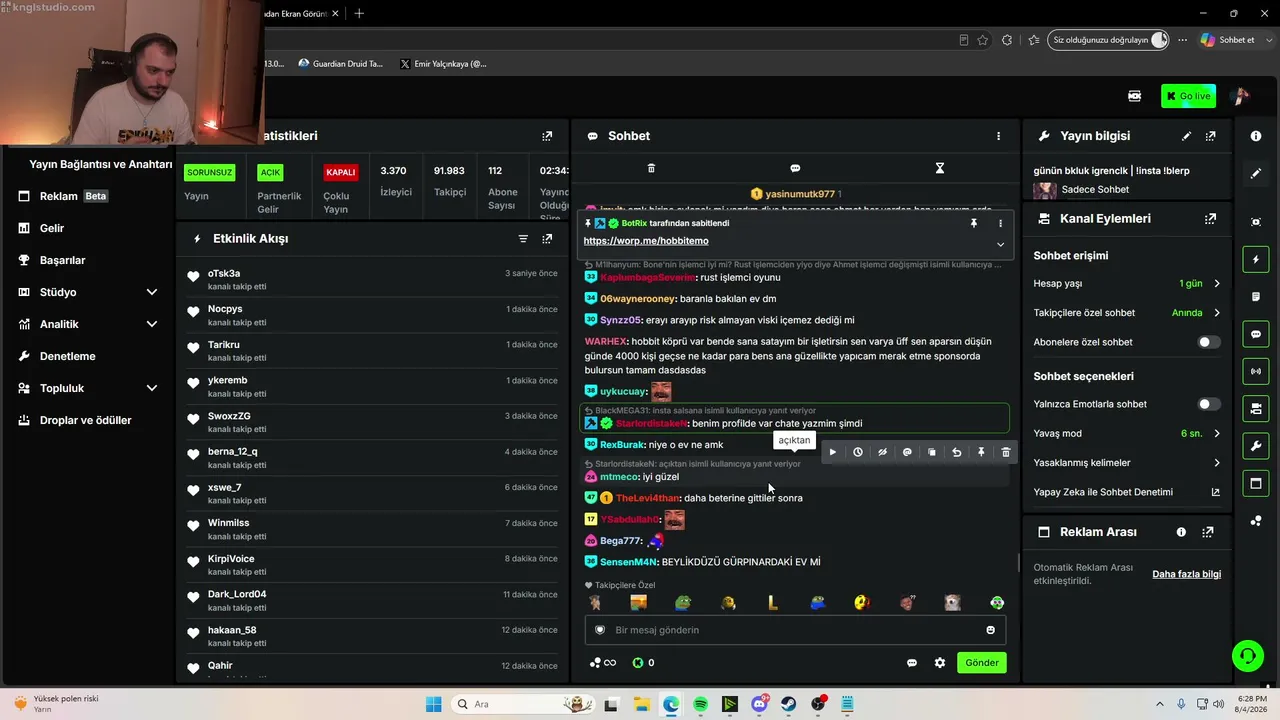Viewport: 1280px width, 720px height.
Task: Open the hourglass tab in the chat panel
Action: pyautogui.click(x=939, y=168)
